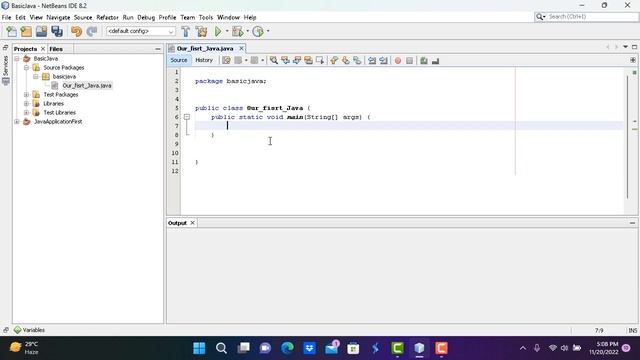Run the project with green play icon

tap(218, 31)
